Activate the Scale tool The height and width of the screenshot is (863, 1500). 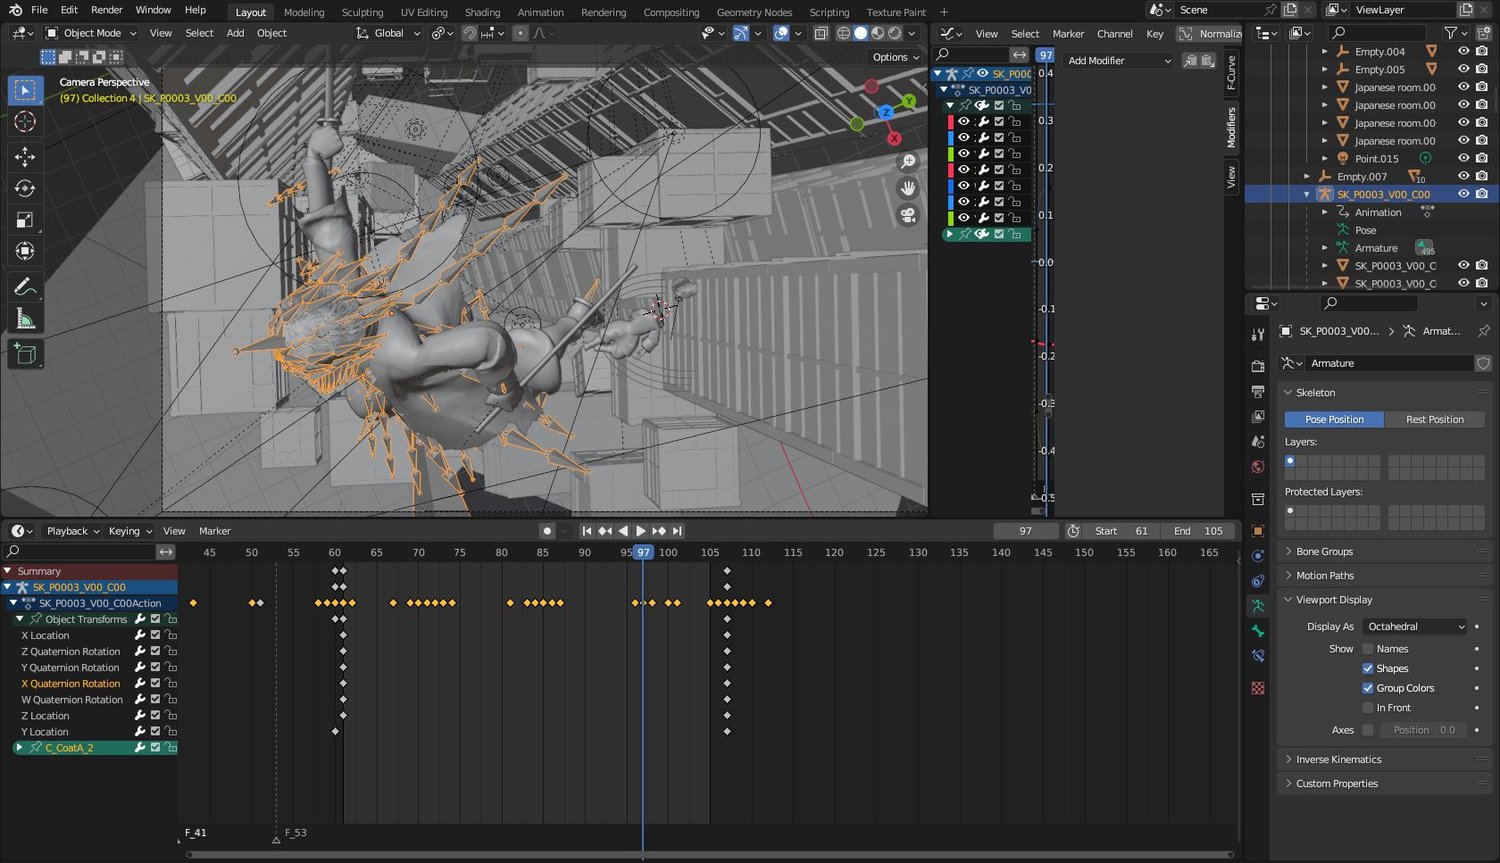25,220
